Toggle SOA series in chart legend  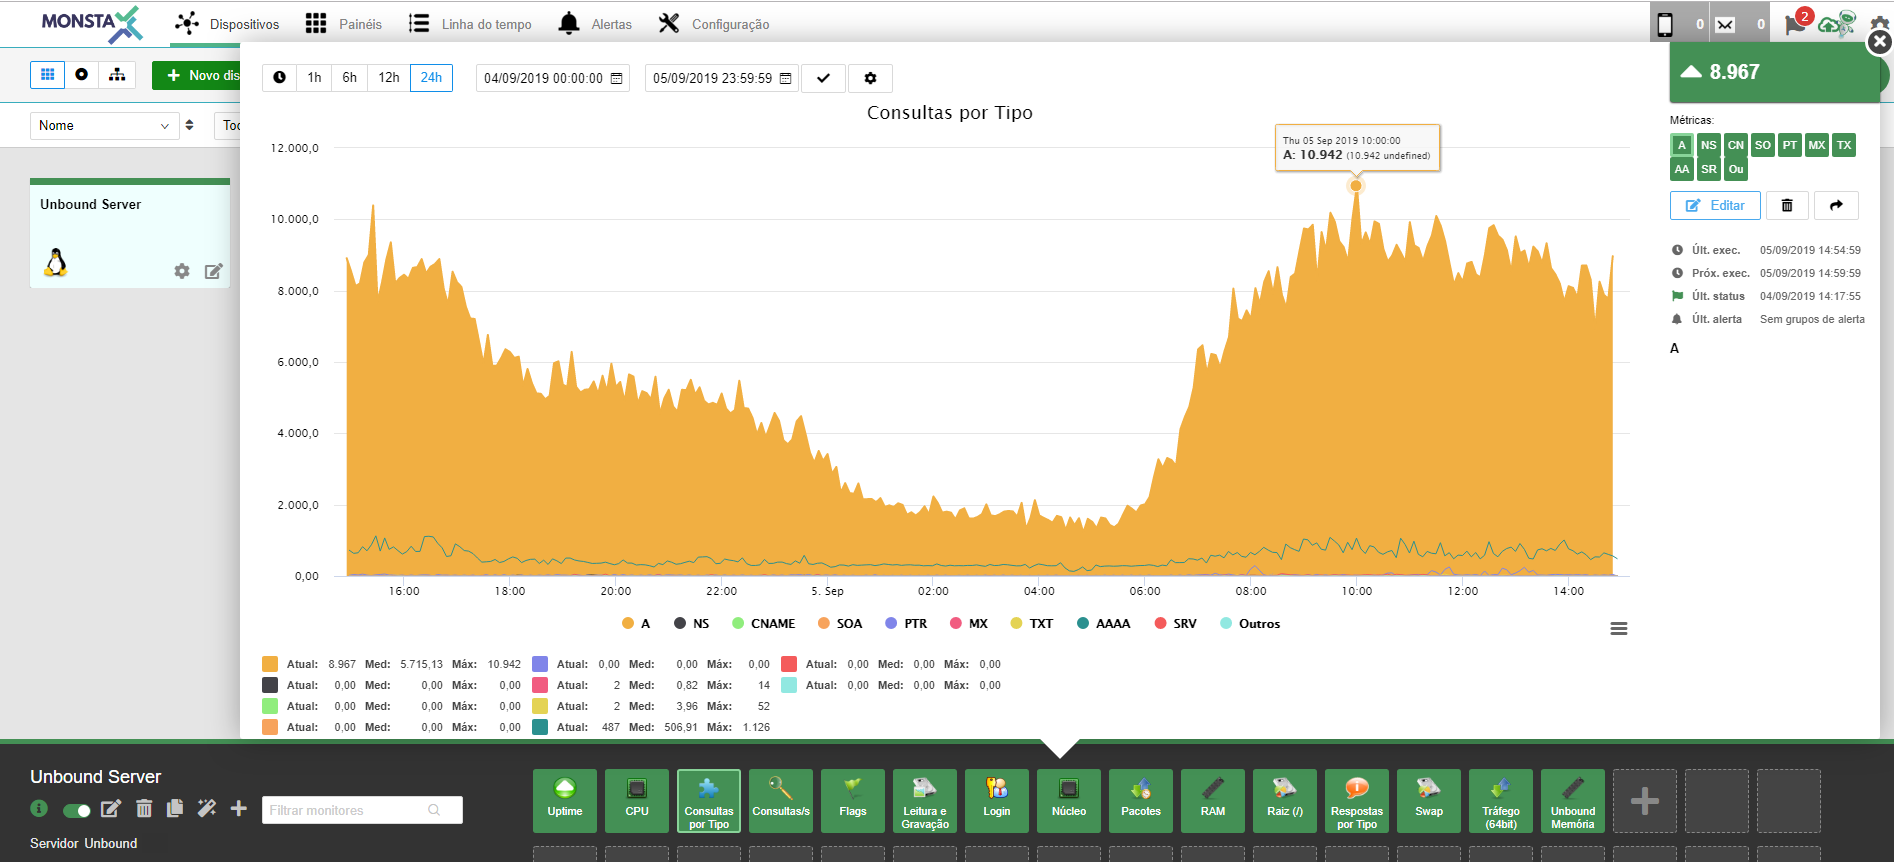pos(840,623)
